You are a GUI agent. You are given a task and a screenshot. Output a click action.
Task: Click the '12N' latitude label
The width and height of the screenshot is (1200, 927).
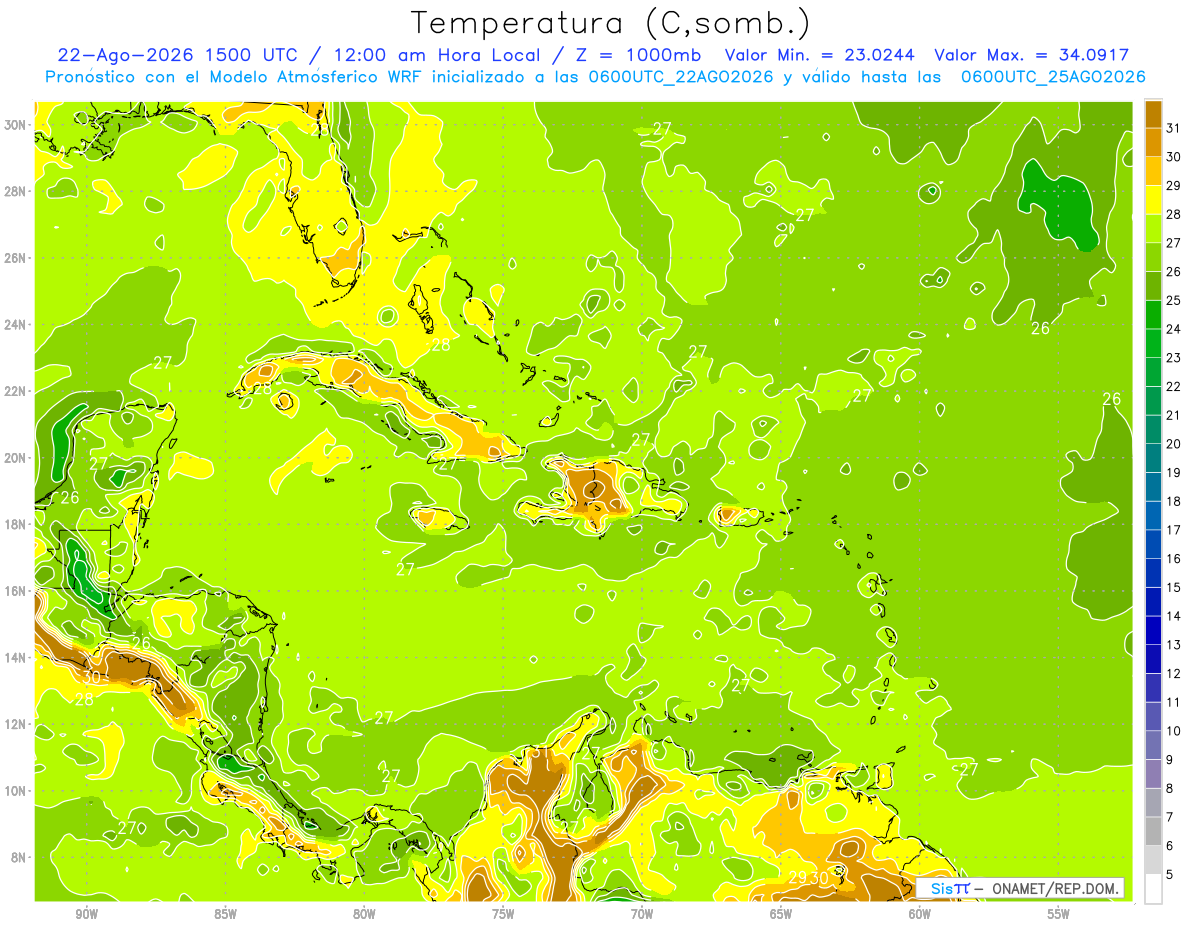click(17, 724)
